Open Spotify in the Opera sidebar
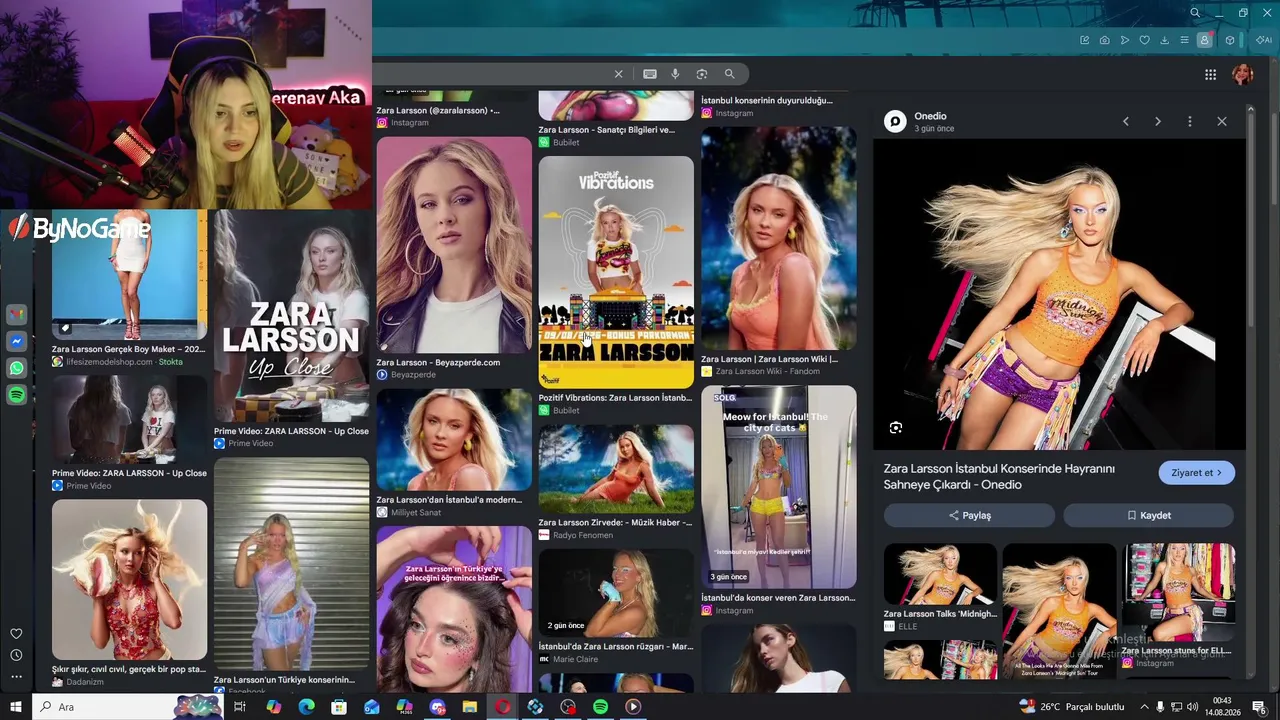 coord(16,395)
